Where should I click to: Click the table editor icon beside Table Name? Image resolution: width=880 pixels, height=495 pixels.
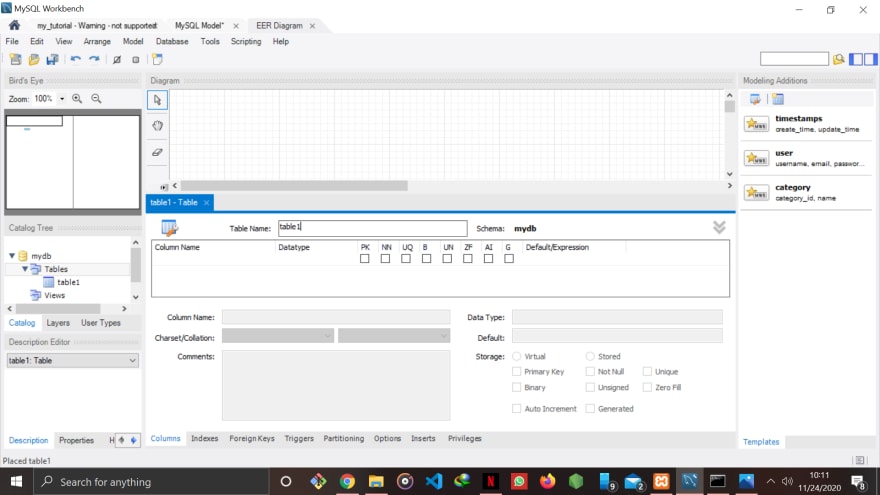click(x=169, y=228)
